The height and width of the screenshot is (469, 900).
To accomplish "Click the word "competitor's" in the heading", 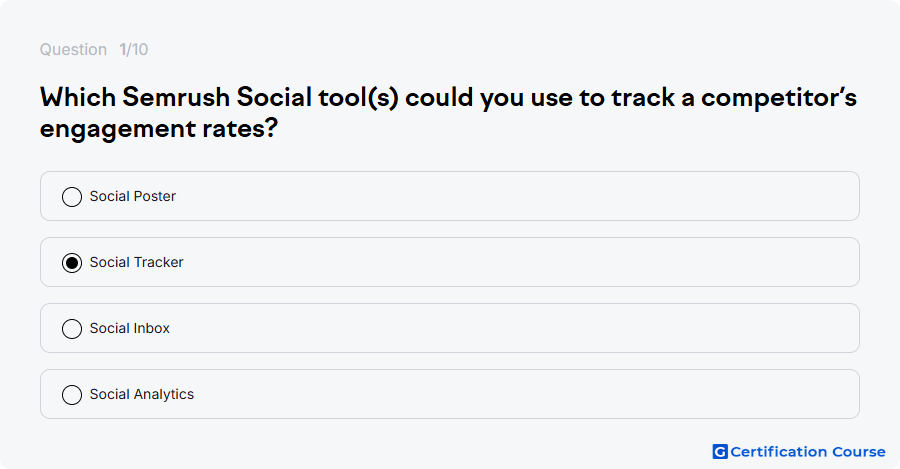I will (x=779, y=98).
